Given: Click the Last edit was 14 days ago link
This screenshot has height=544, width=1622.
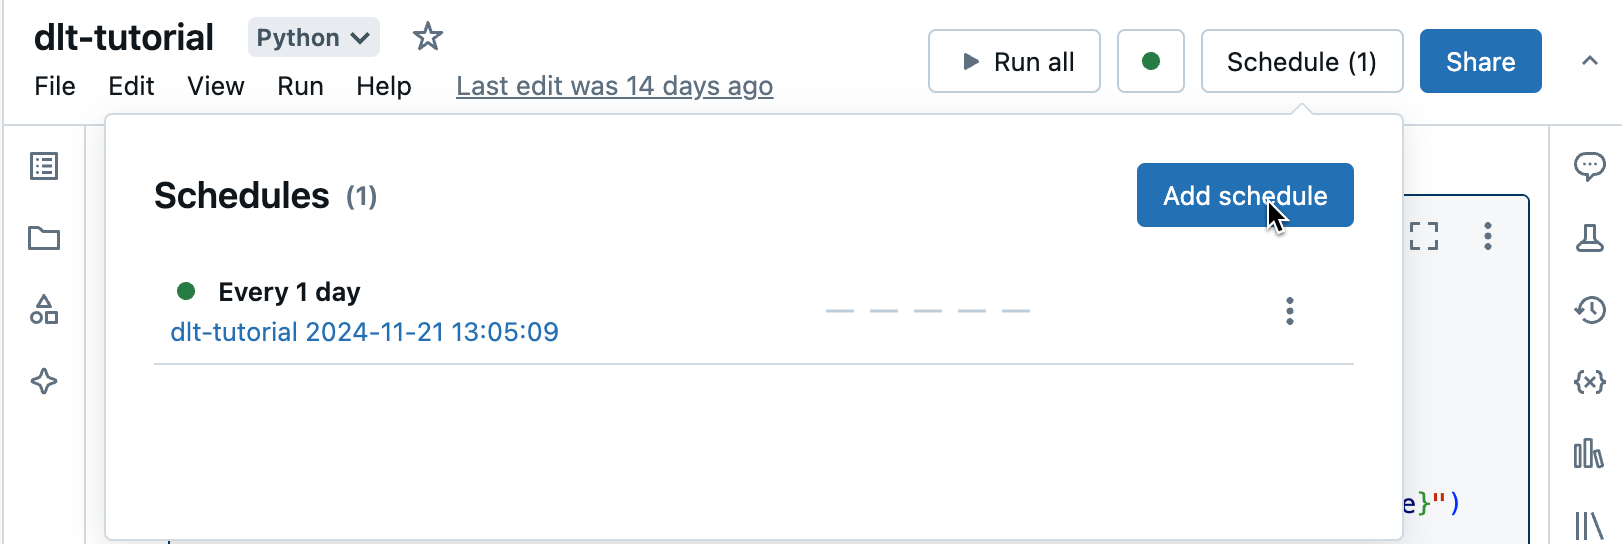Looking at the screenshot, I should point(614,86).
